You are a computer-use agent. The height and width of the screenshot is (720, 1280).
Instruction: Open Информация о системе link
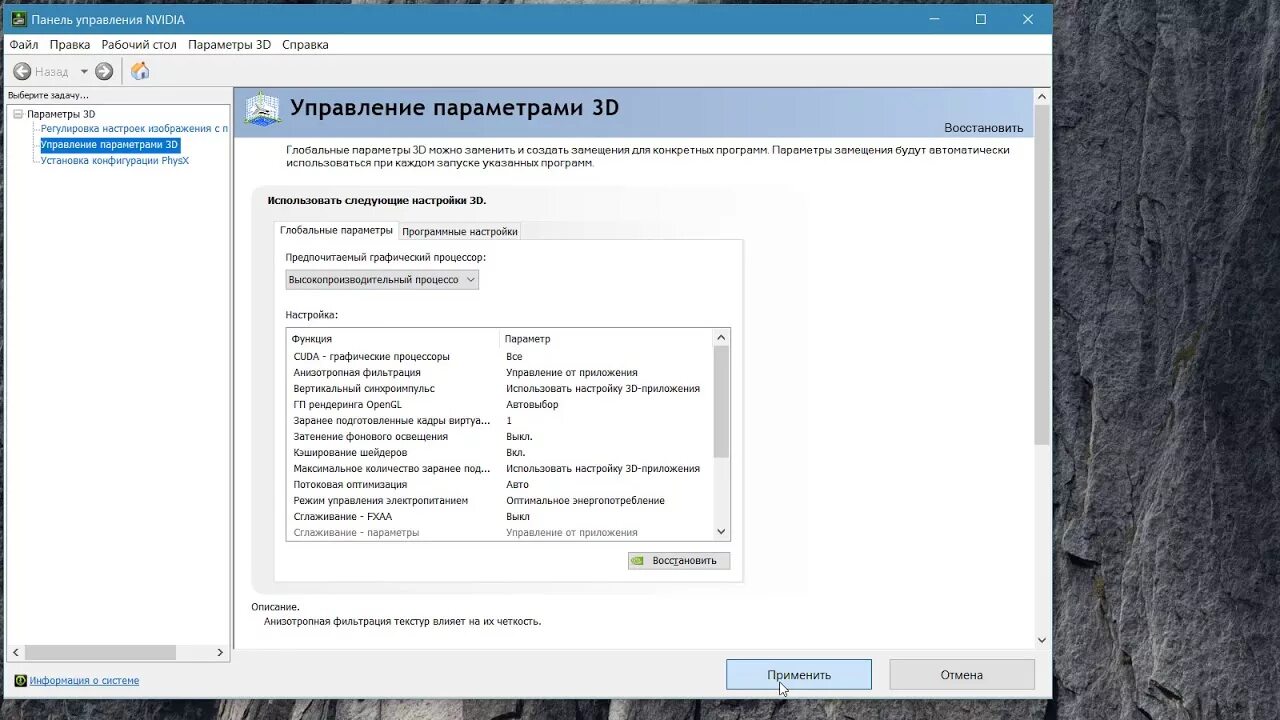(84, 681)
